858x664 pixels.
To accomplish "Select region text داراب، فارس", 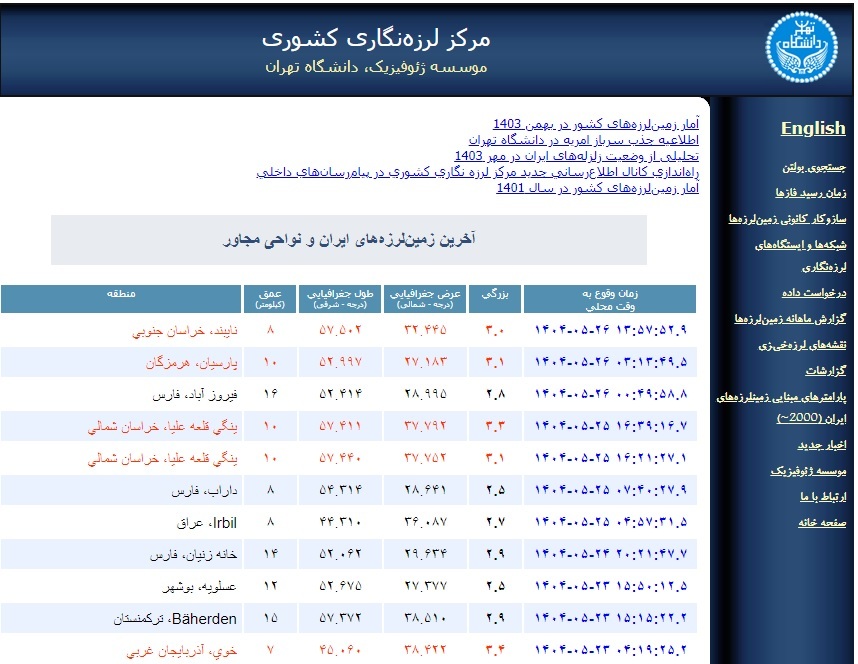I will pyautogui.click(x=205, y=491).
